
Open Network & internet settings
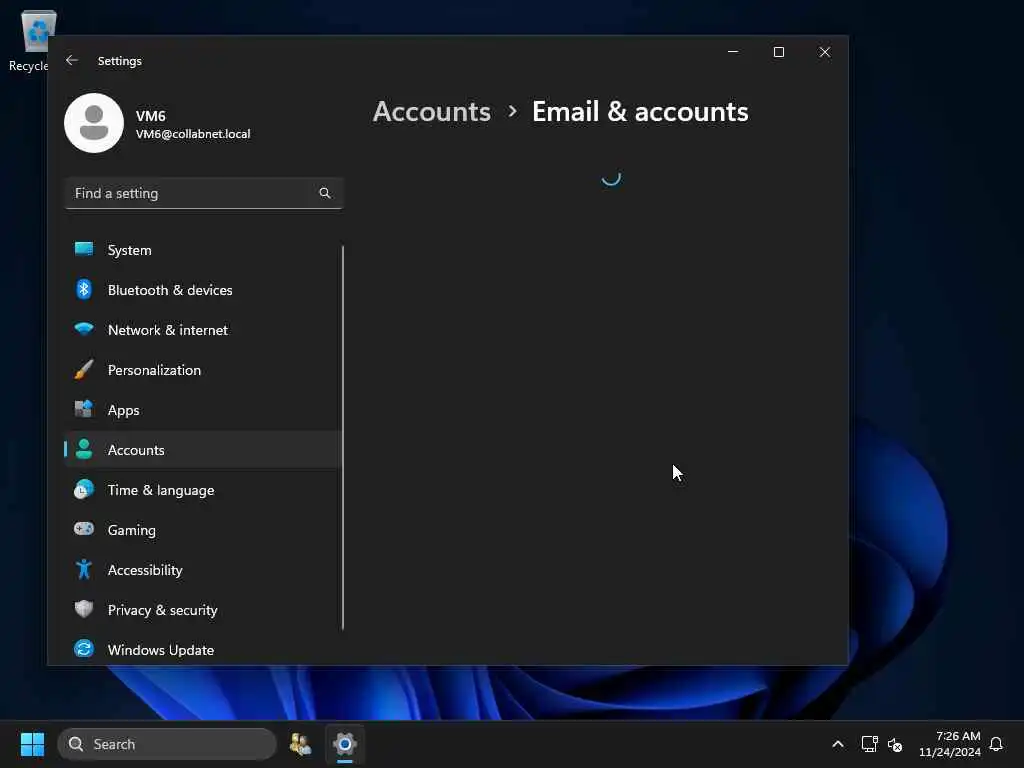(203, 330)
